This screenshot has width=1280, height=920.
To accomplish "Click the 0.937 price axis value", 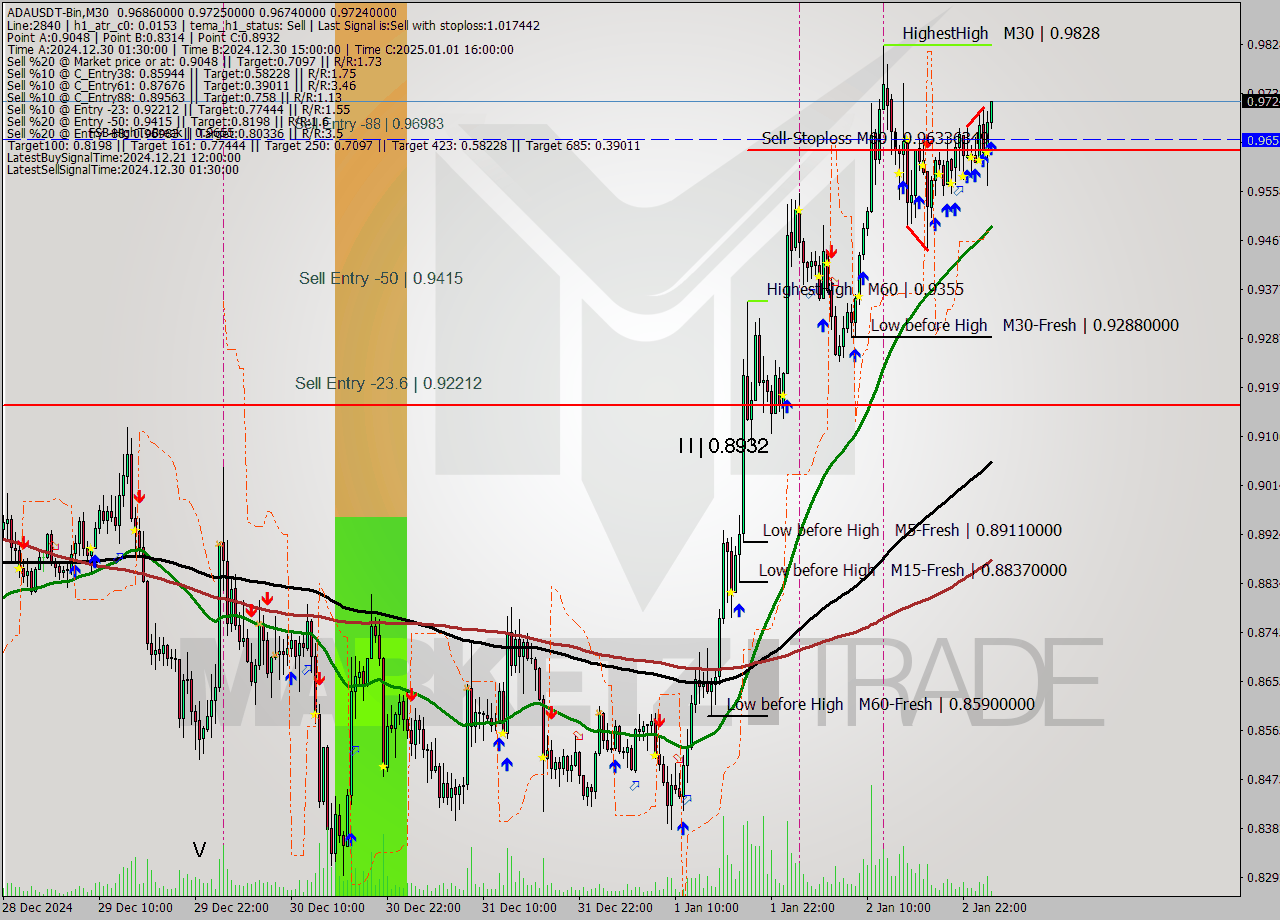I will click(x=1261, y=289).
